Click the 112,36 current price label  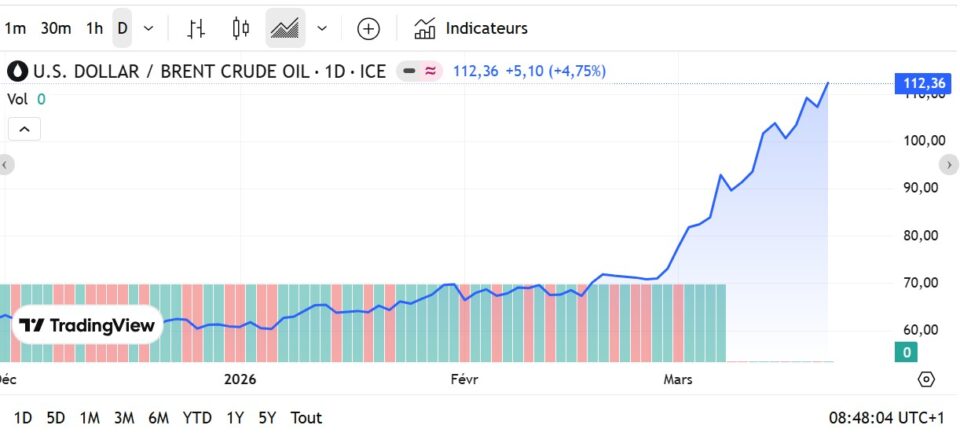coord(921,83)
